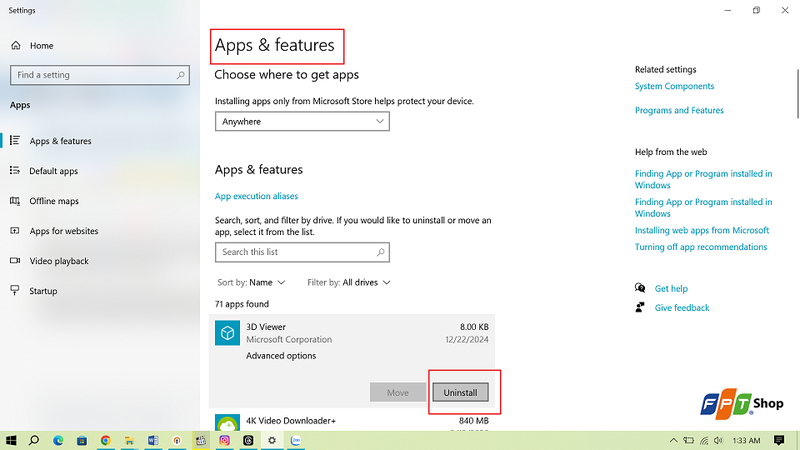Launch Google Chrome from taskbar

point(106,440)
